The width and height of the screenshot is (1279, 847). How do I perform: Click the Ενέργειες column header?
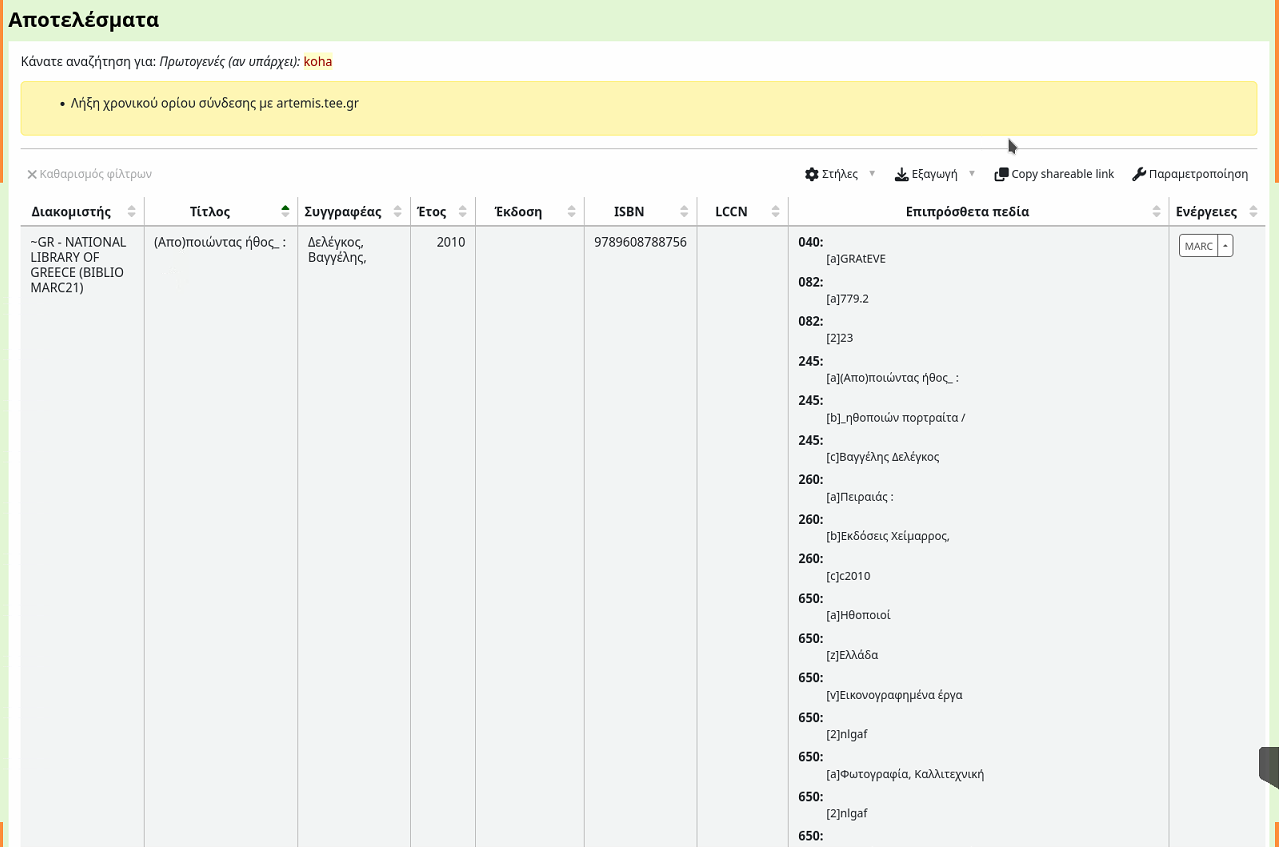(1205, 212)
